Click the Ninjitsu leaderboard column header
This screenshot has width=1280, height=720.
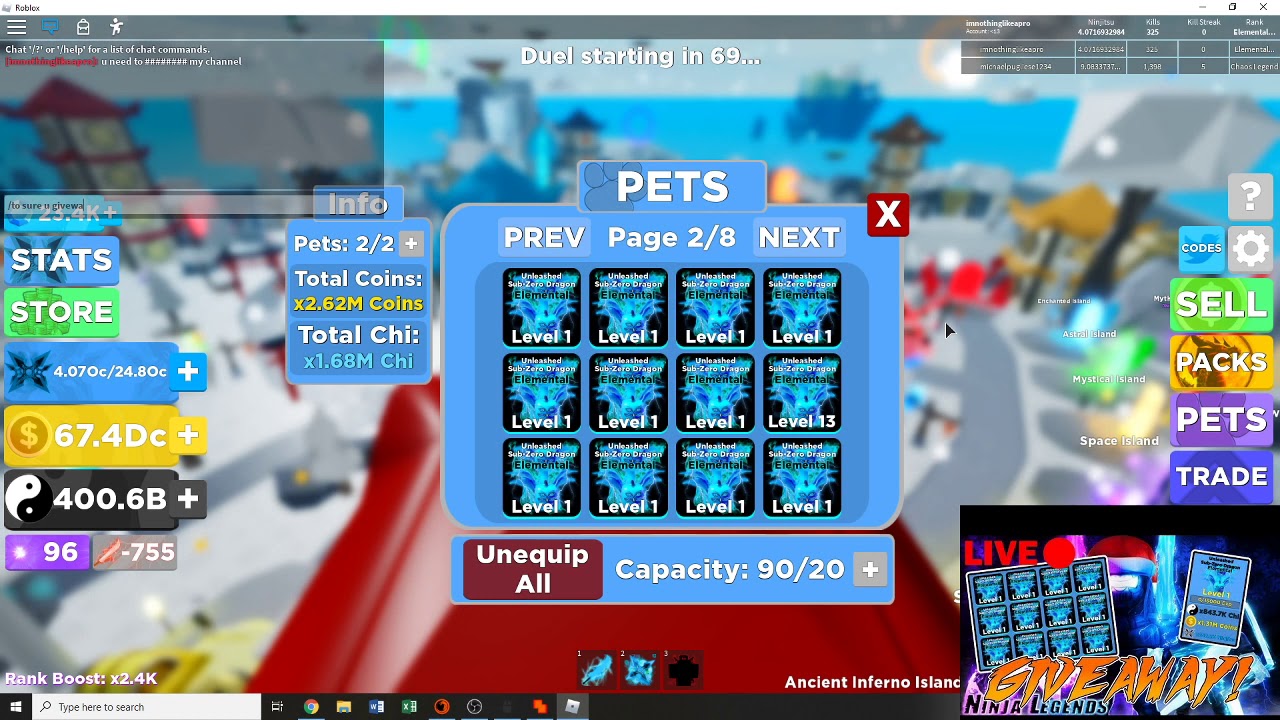pos(1100,22)
